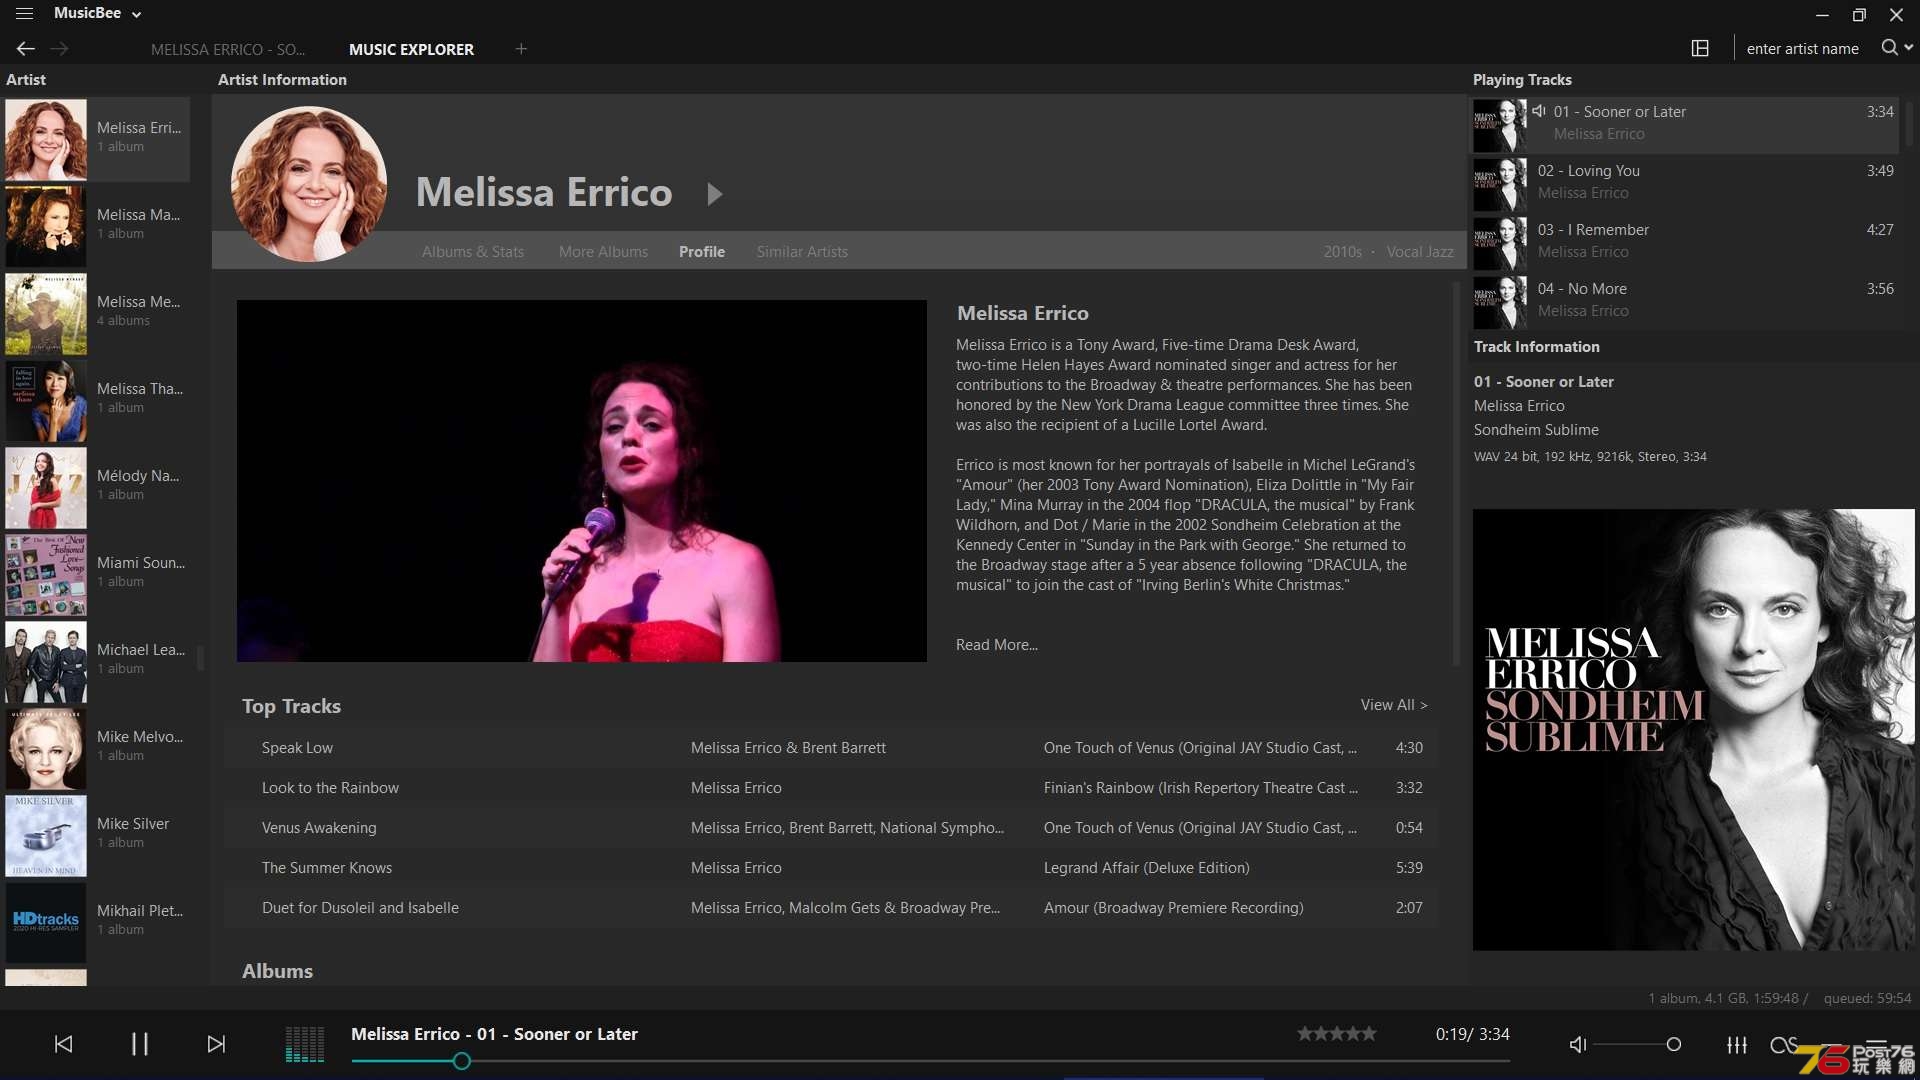Image resolution: width=1920 pixels, height=1080 pixels.
Task: Choose Miami Soun... artist entry
Action: tap(97, 574)
